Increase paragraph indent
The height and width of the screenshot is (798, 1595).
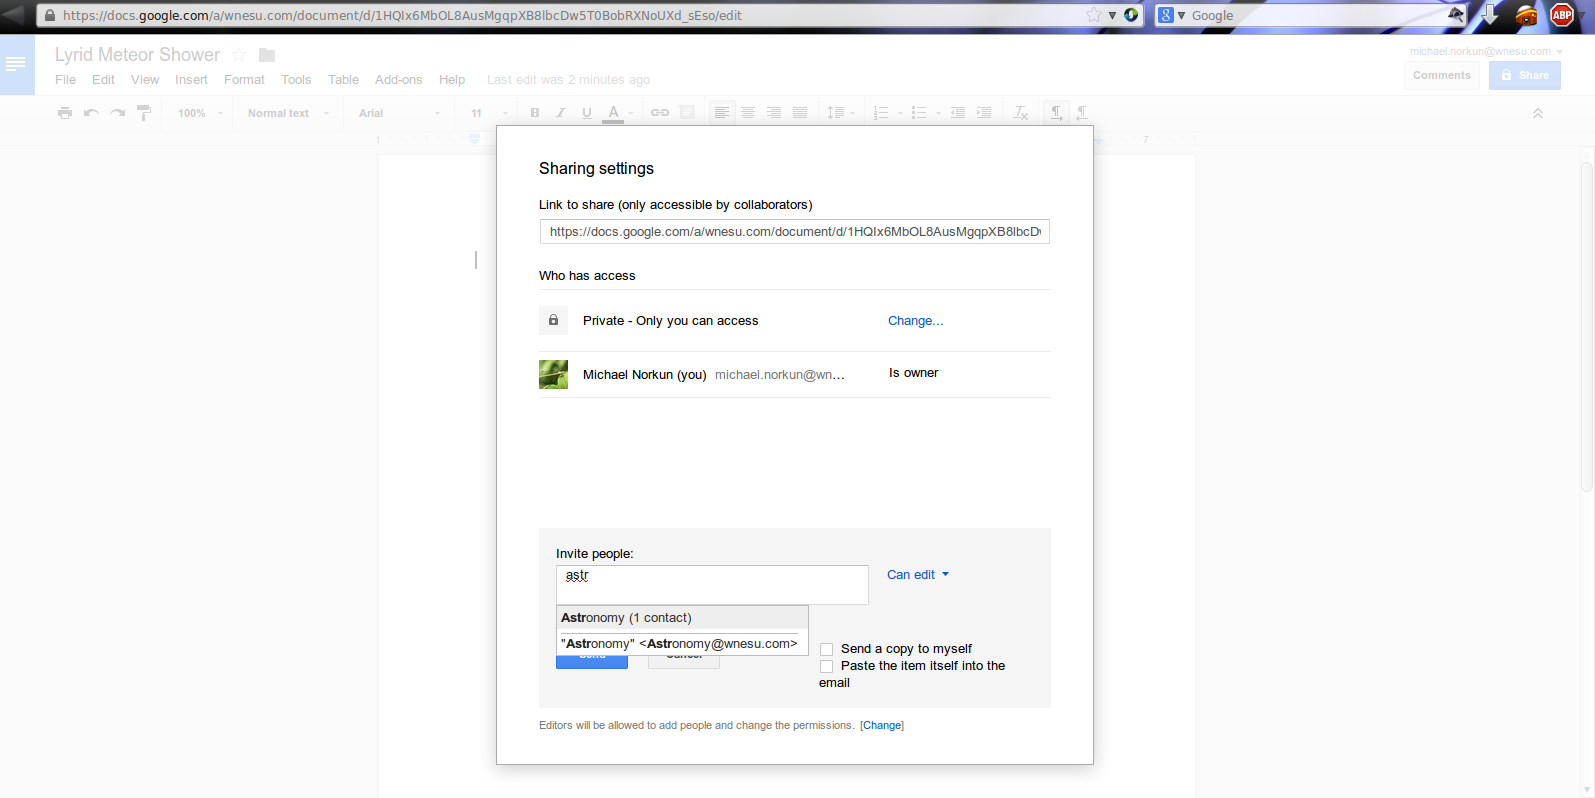pyautogui.click(x=984, y=113)
